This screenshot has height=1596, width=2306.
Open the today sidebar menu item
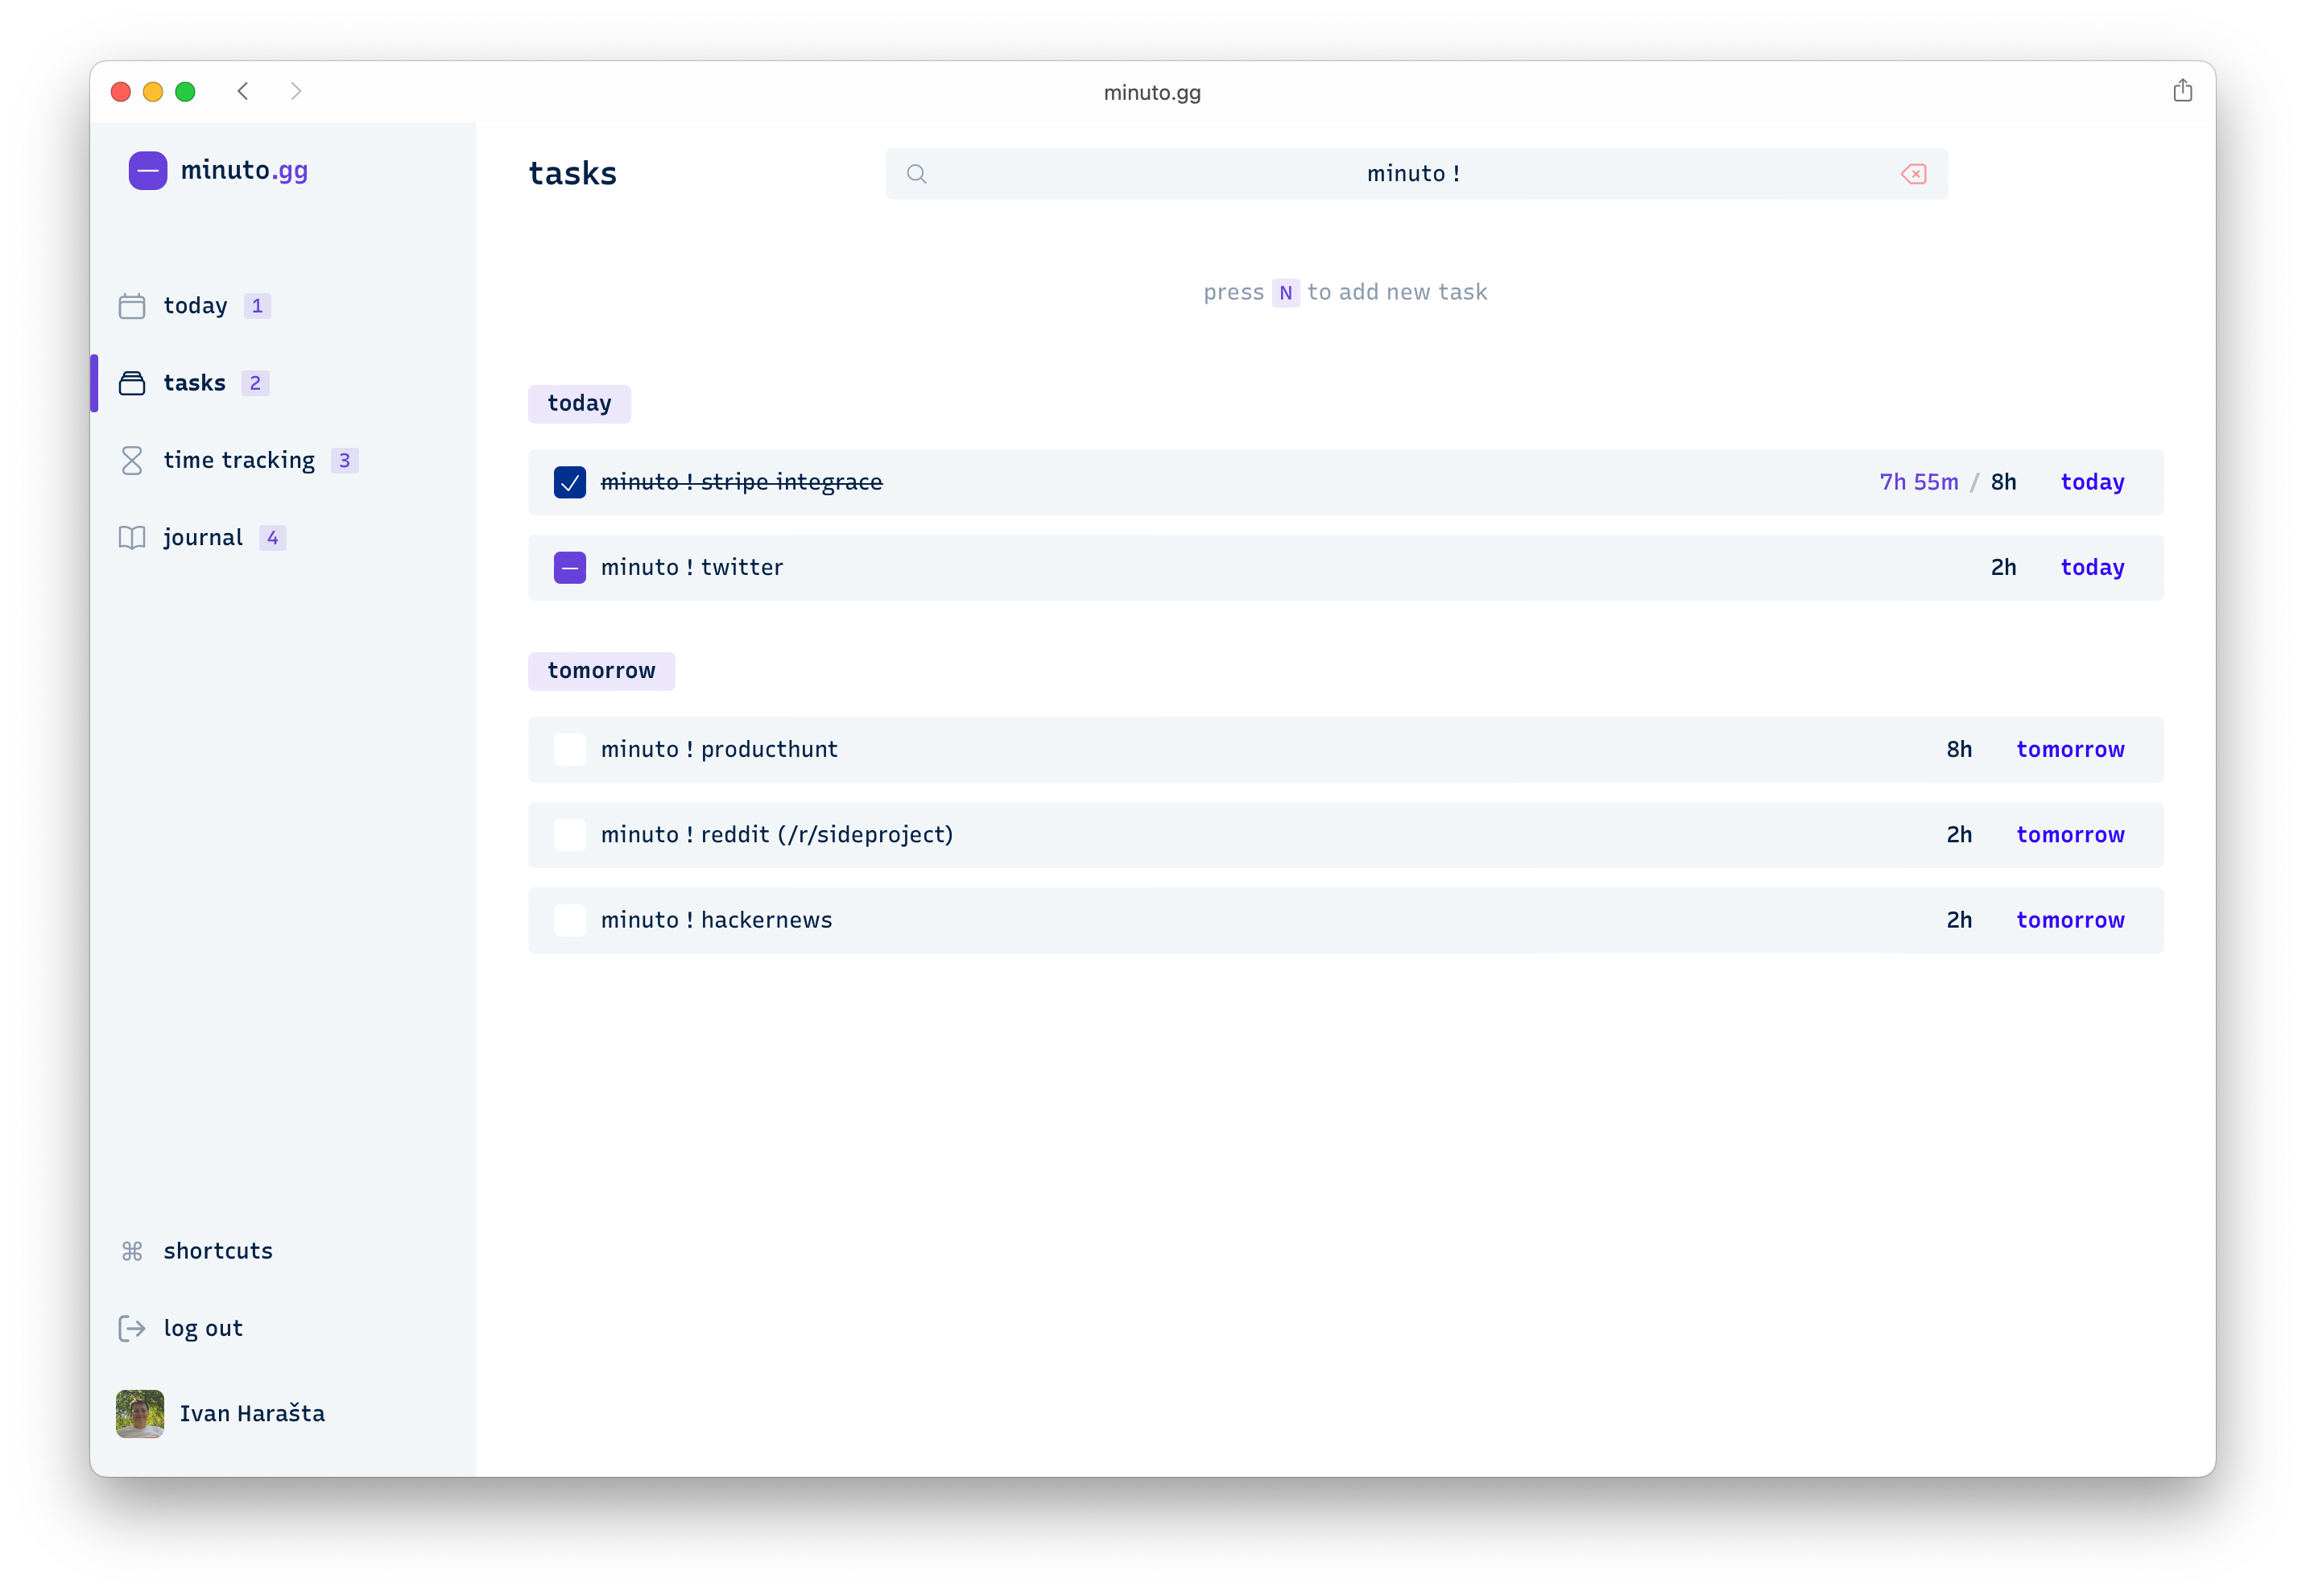(195, 306)
